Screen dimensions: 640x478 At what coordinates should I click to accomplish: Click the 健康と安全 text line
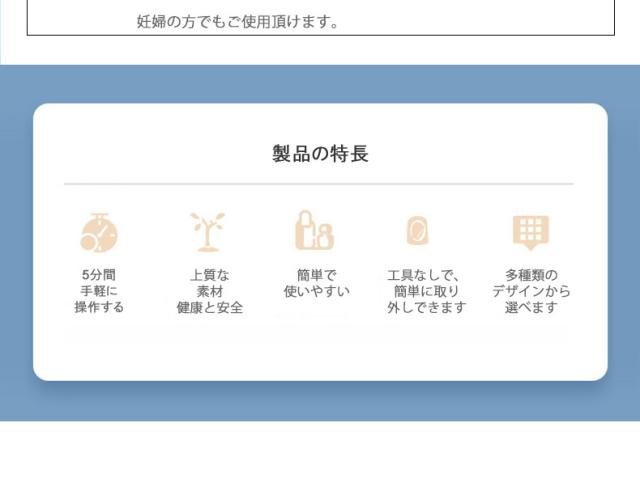coord(209,307)
